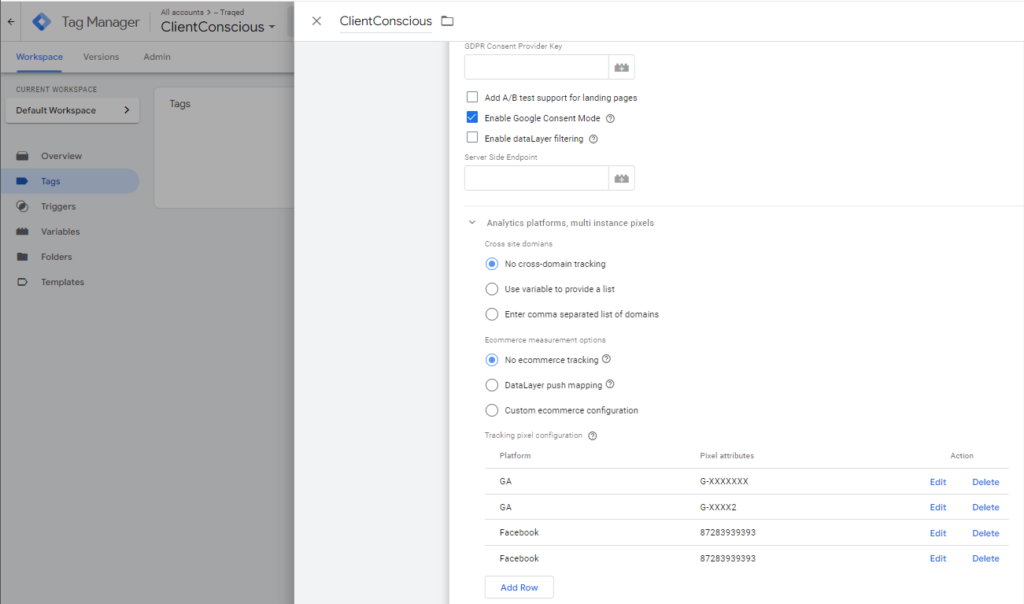Edit the G-XXXXXXX GA pixel row
The image size is (1024, 604).
(937, 482)
